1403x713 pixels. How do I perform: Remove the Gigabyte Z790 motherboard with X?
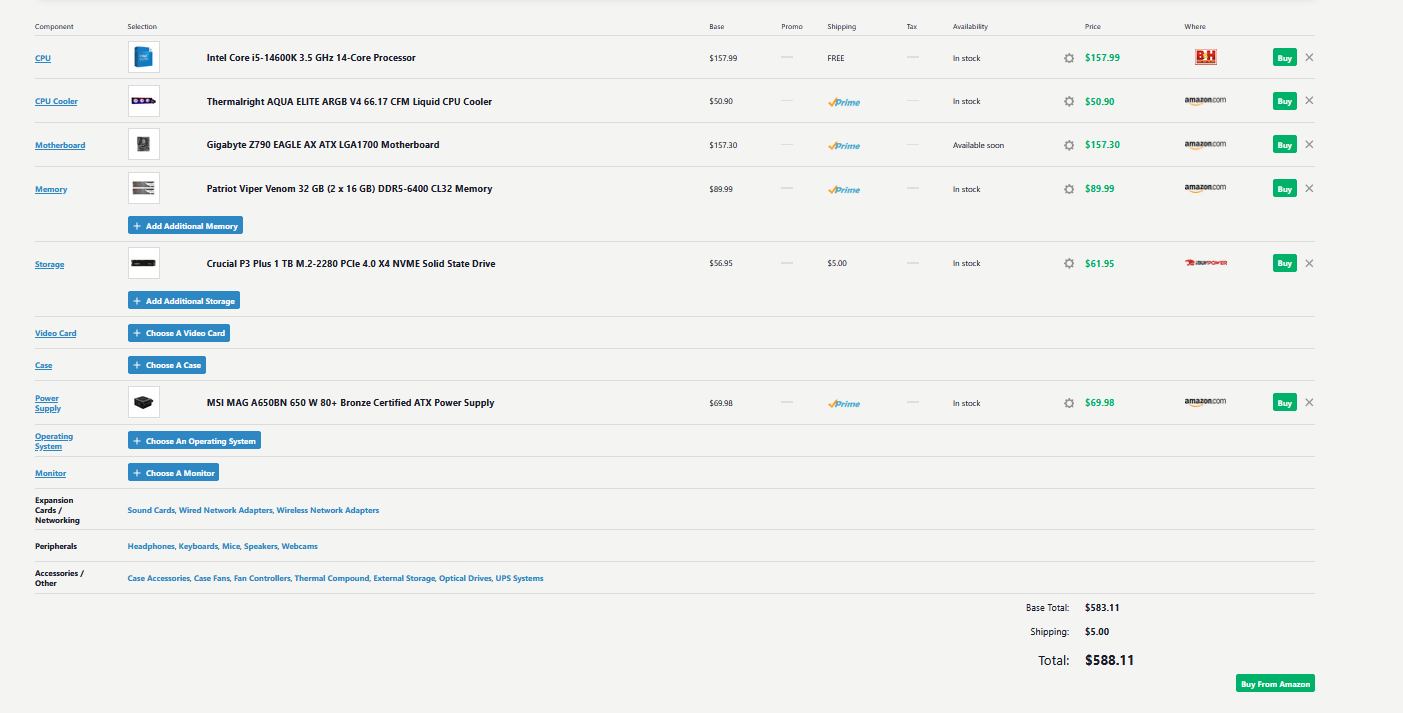point(1309,144)
